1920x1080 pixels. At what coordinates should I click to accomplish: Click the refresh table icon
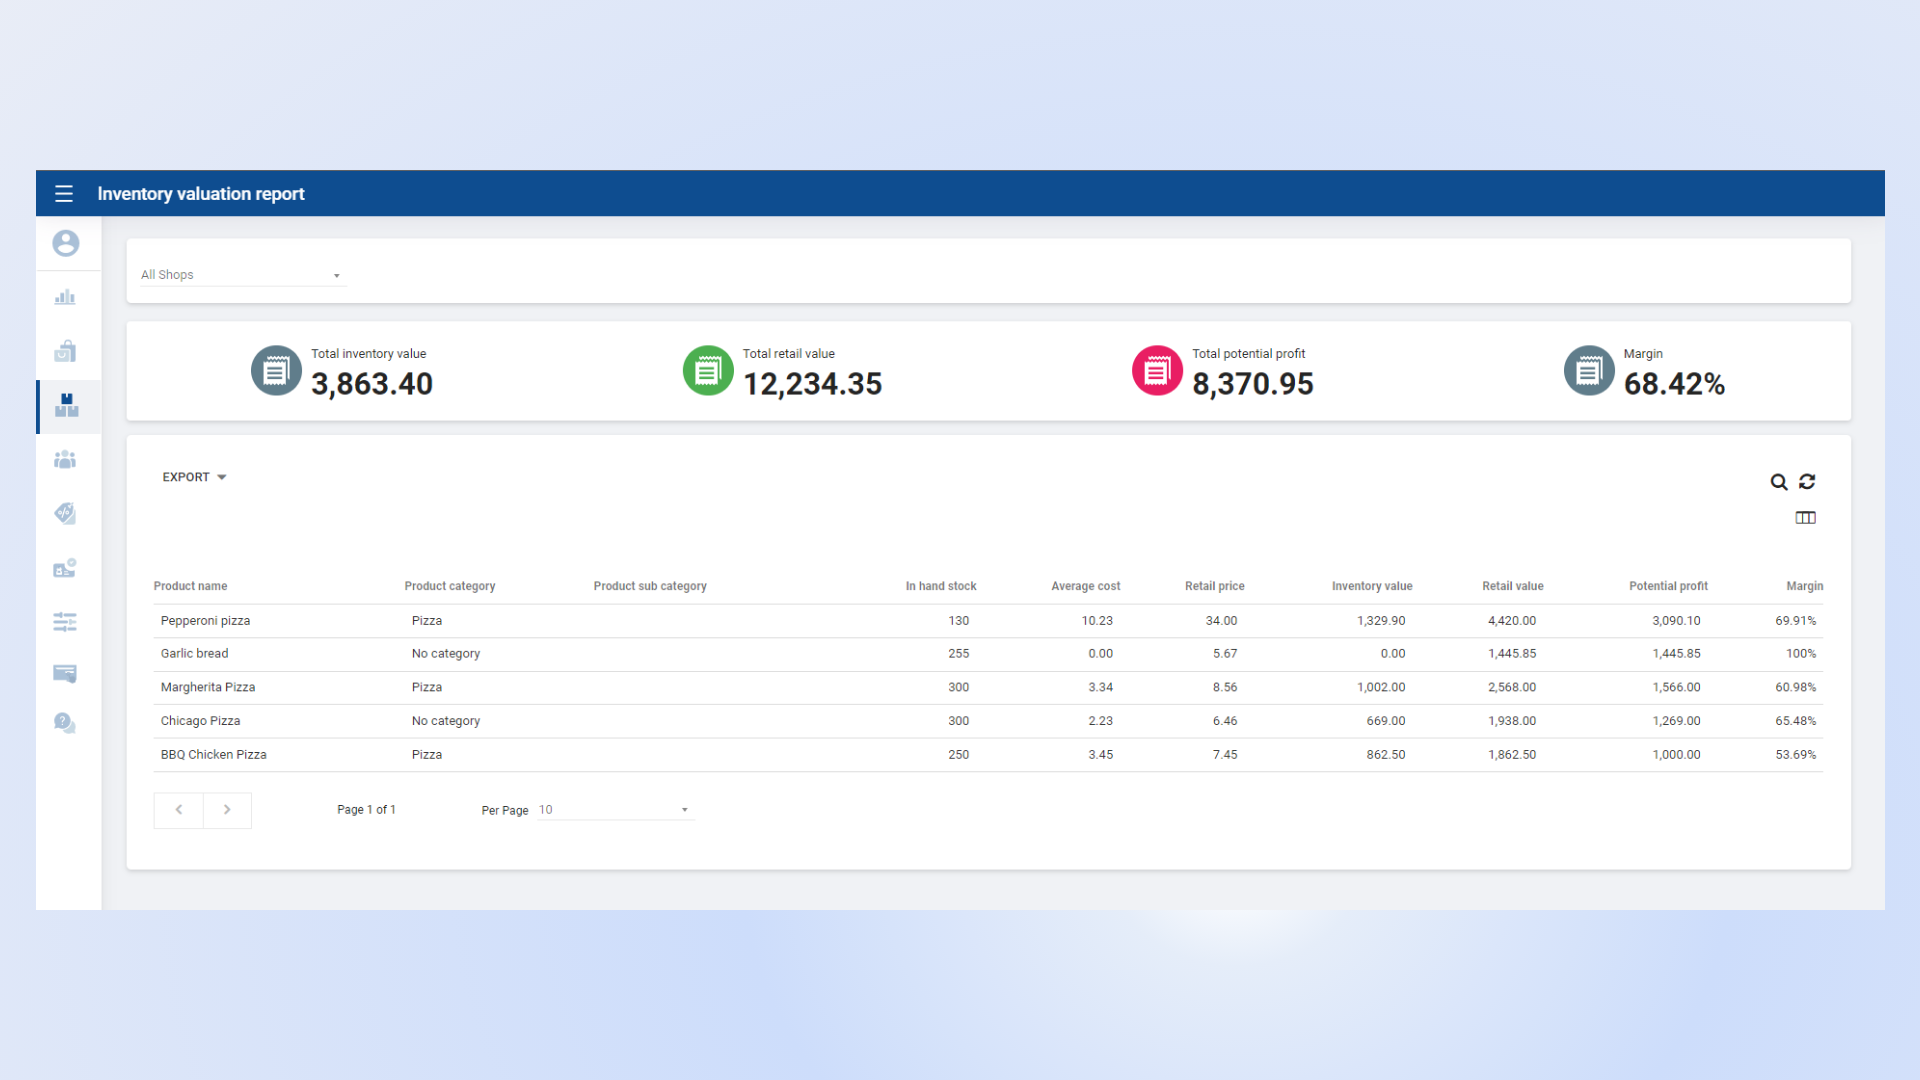coord(1807,482)
